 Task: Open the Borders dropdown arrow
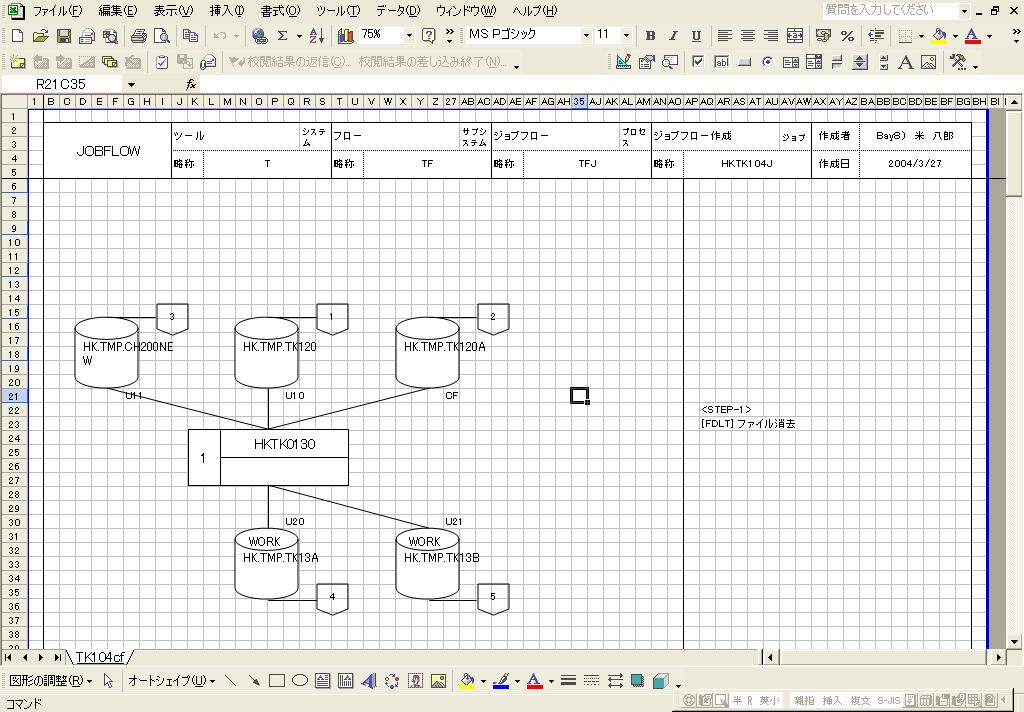pyautogui.click(x=921, y=35)
